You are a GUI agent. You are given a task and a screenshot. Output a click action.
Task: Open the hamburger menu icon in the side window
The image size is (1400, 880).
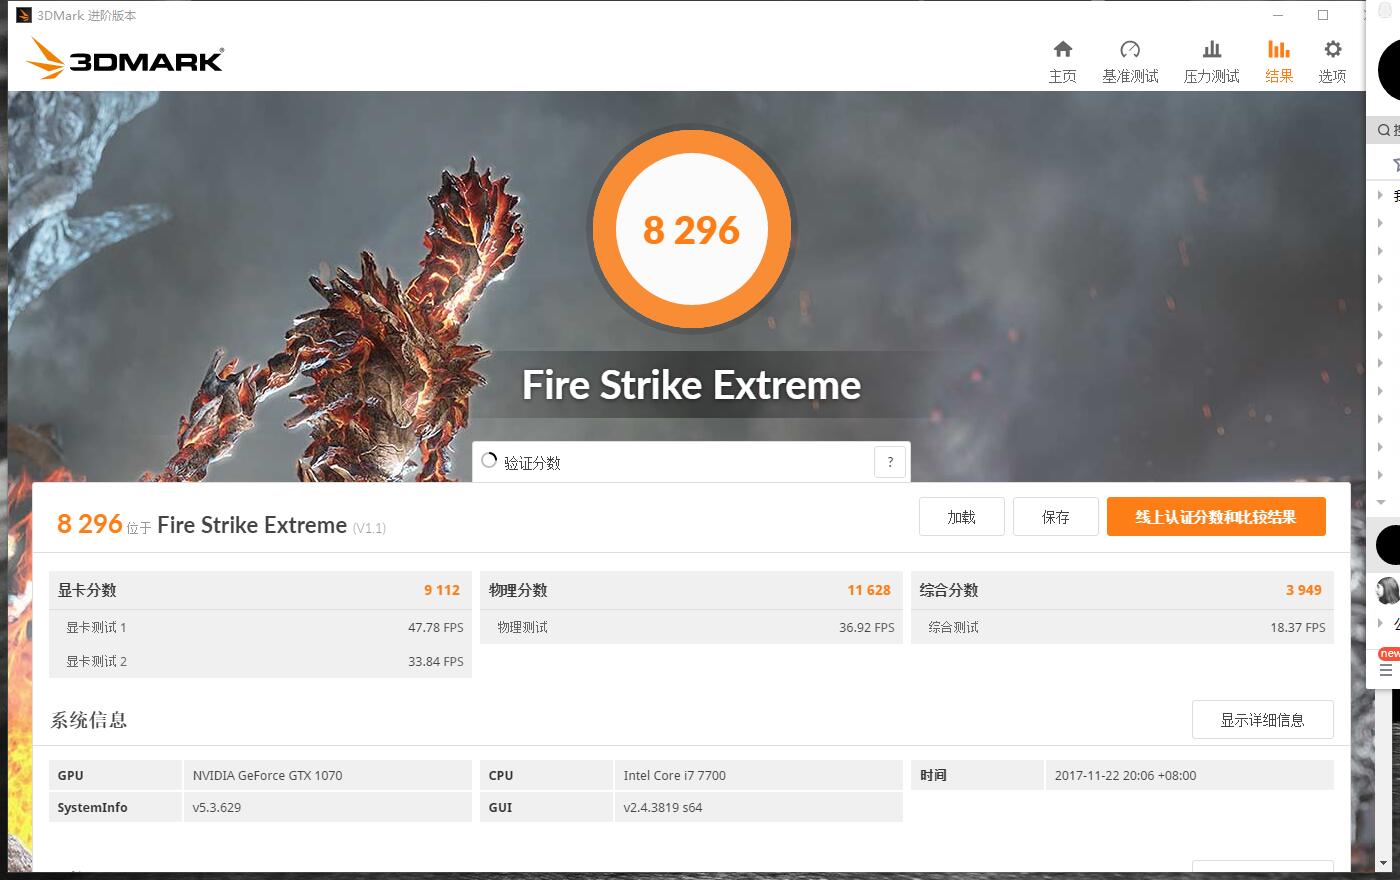pos(1385,671)
